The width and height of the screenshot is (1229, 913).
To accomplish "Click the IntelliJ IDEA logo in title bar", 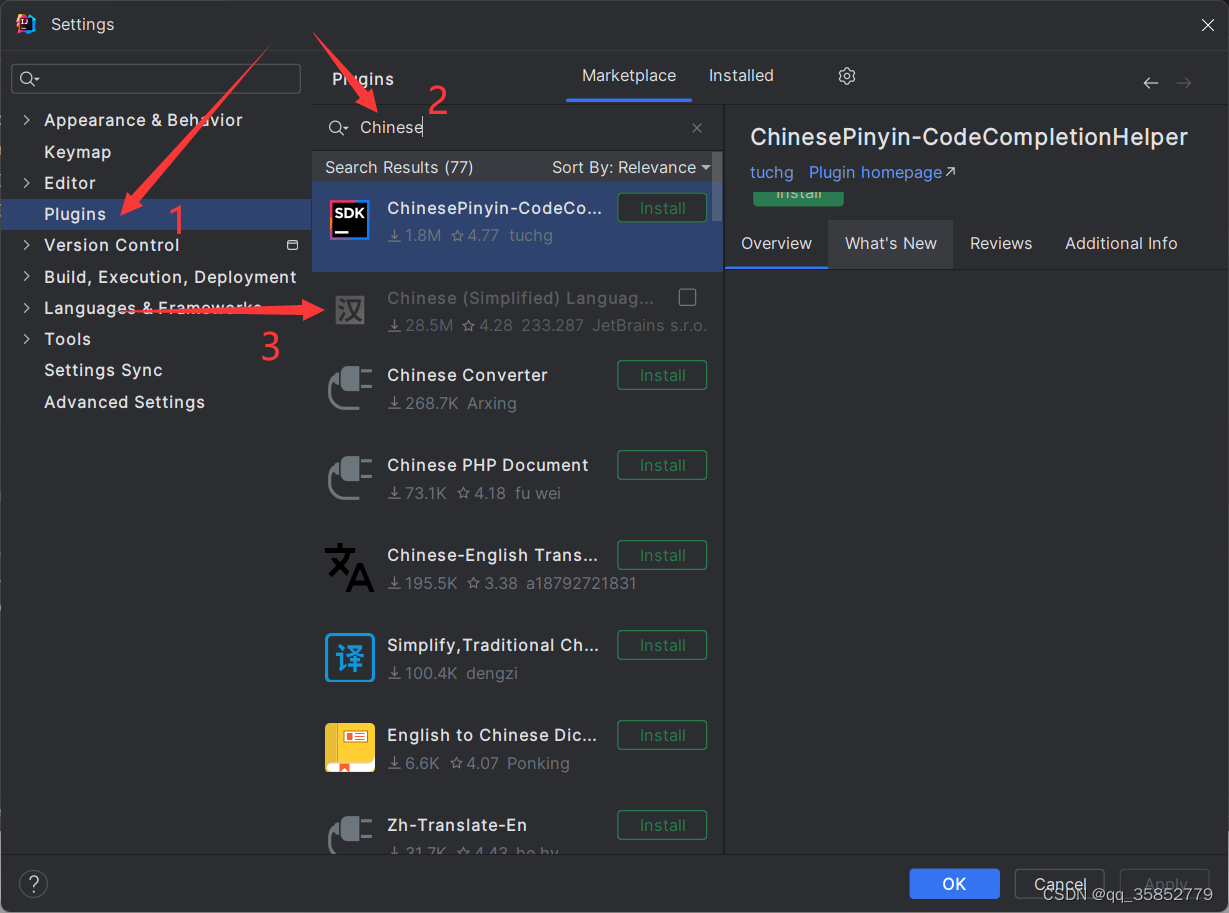I will tap(26, 24).
